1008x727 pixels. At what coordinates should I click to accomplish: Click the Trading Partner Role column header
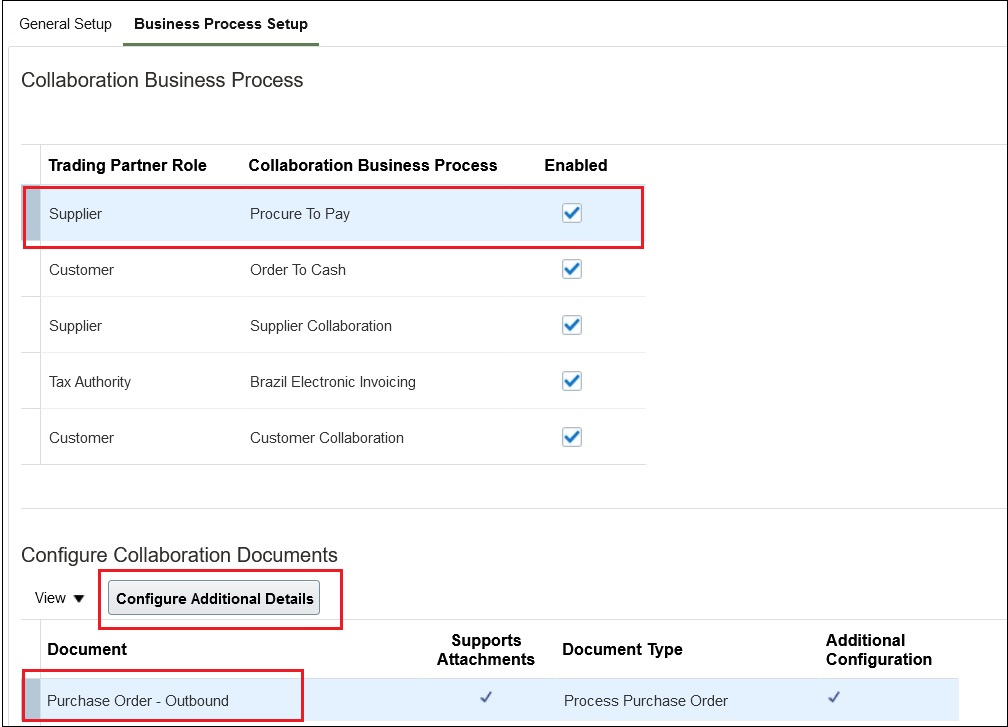127,165
